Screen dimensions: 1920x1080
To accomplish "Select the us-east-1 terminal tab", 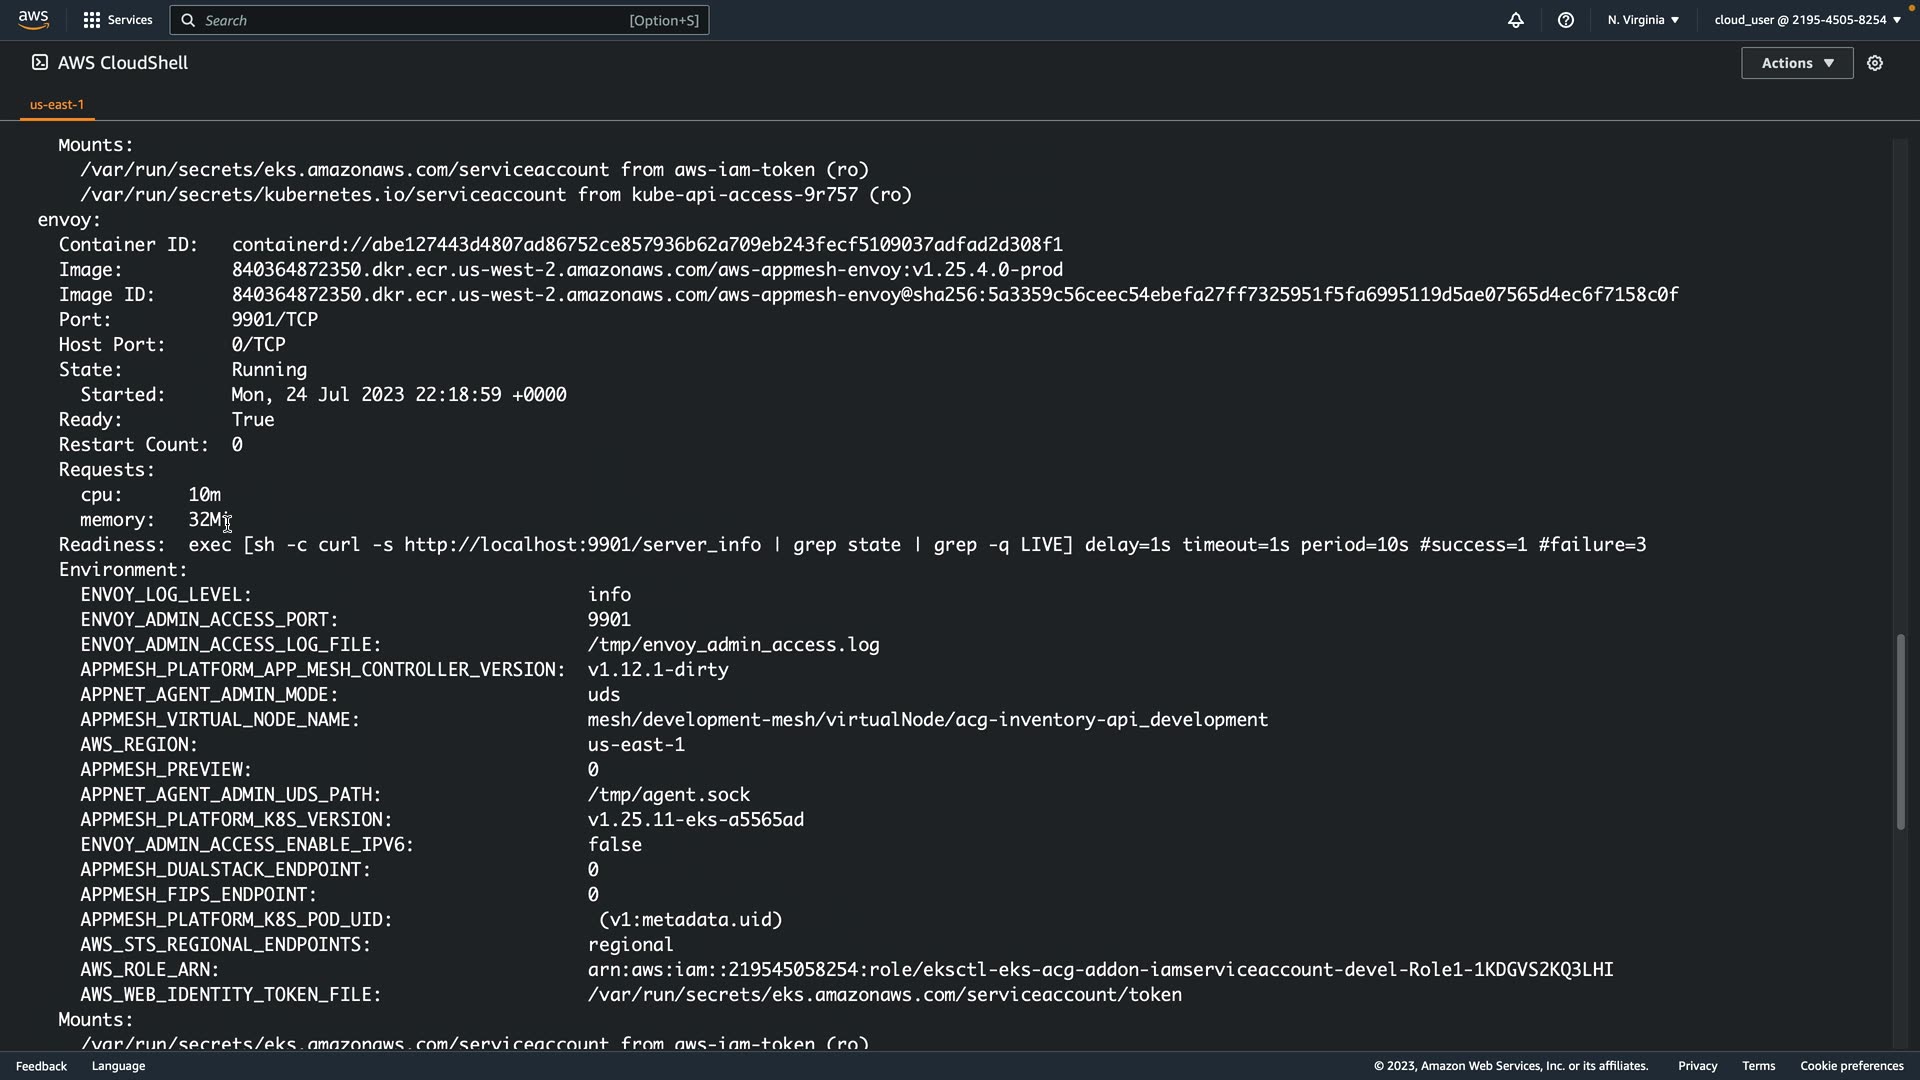I will 57,104.
